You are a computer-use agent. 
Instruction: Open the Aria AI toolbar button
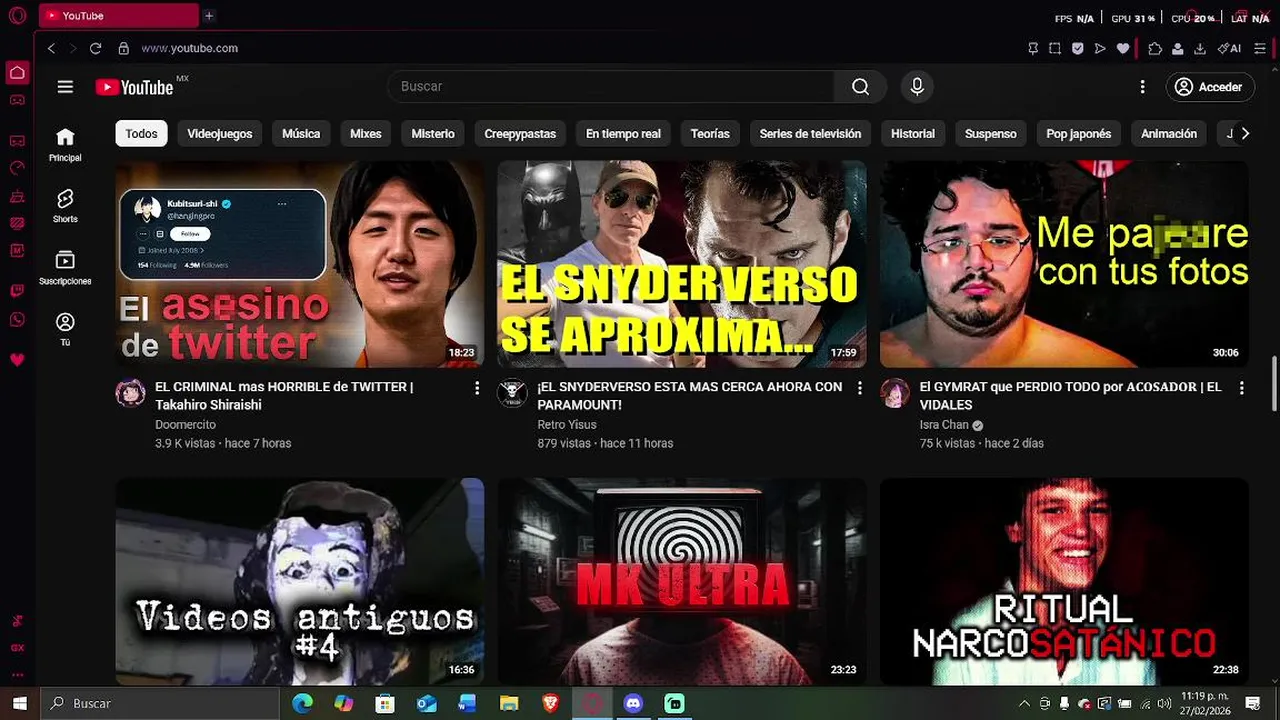(x=1230, y=48)
